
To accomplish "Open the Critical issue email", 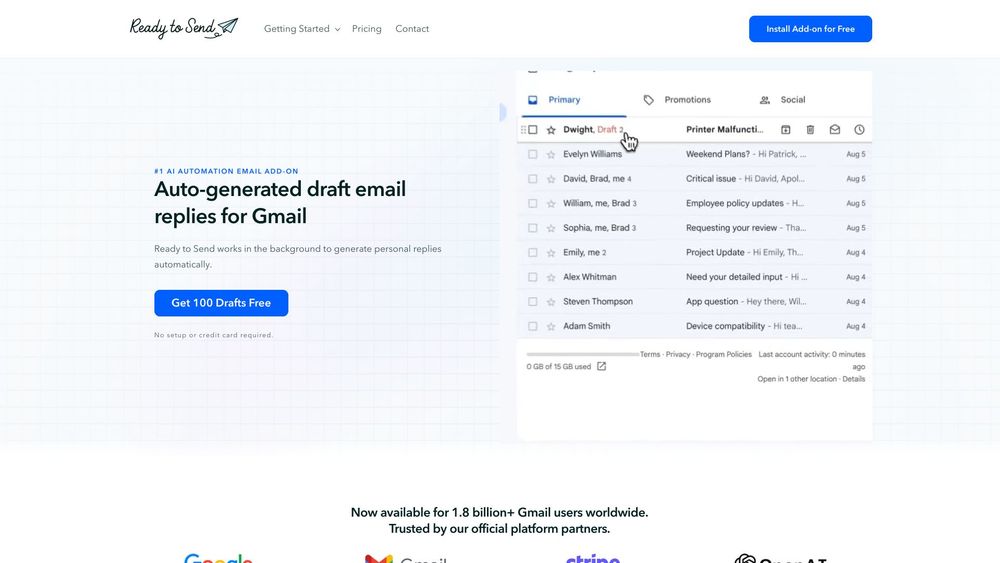I will tap(695, 179).
